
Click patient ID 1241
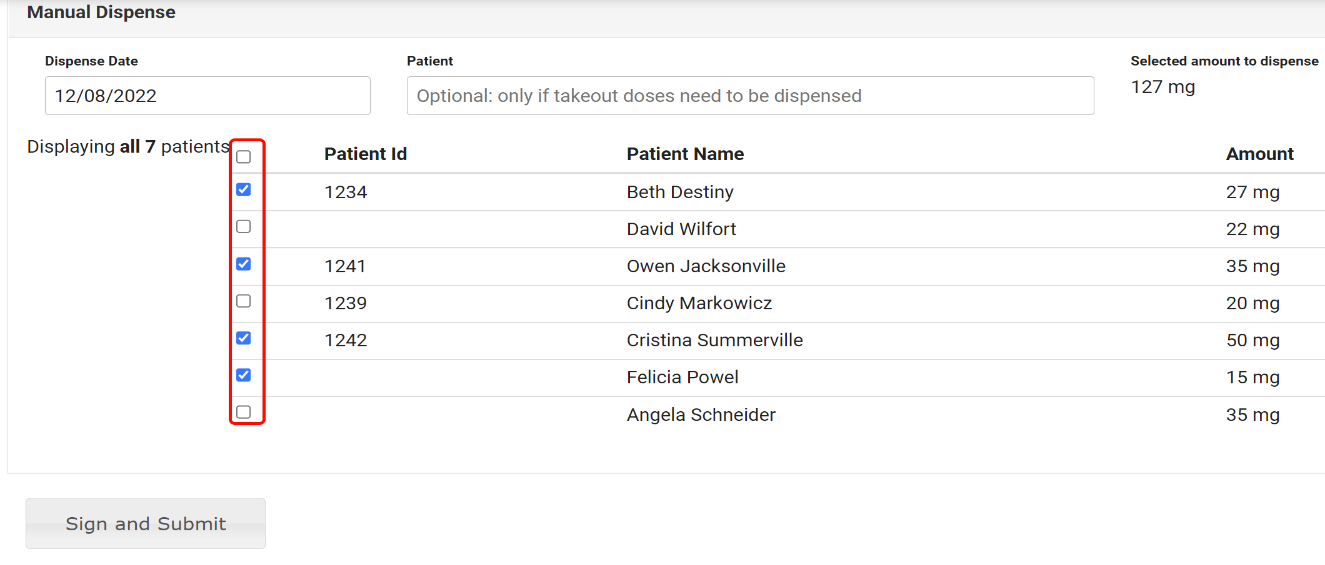tap(345, 266)
